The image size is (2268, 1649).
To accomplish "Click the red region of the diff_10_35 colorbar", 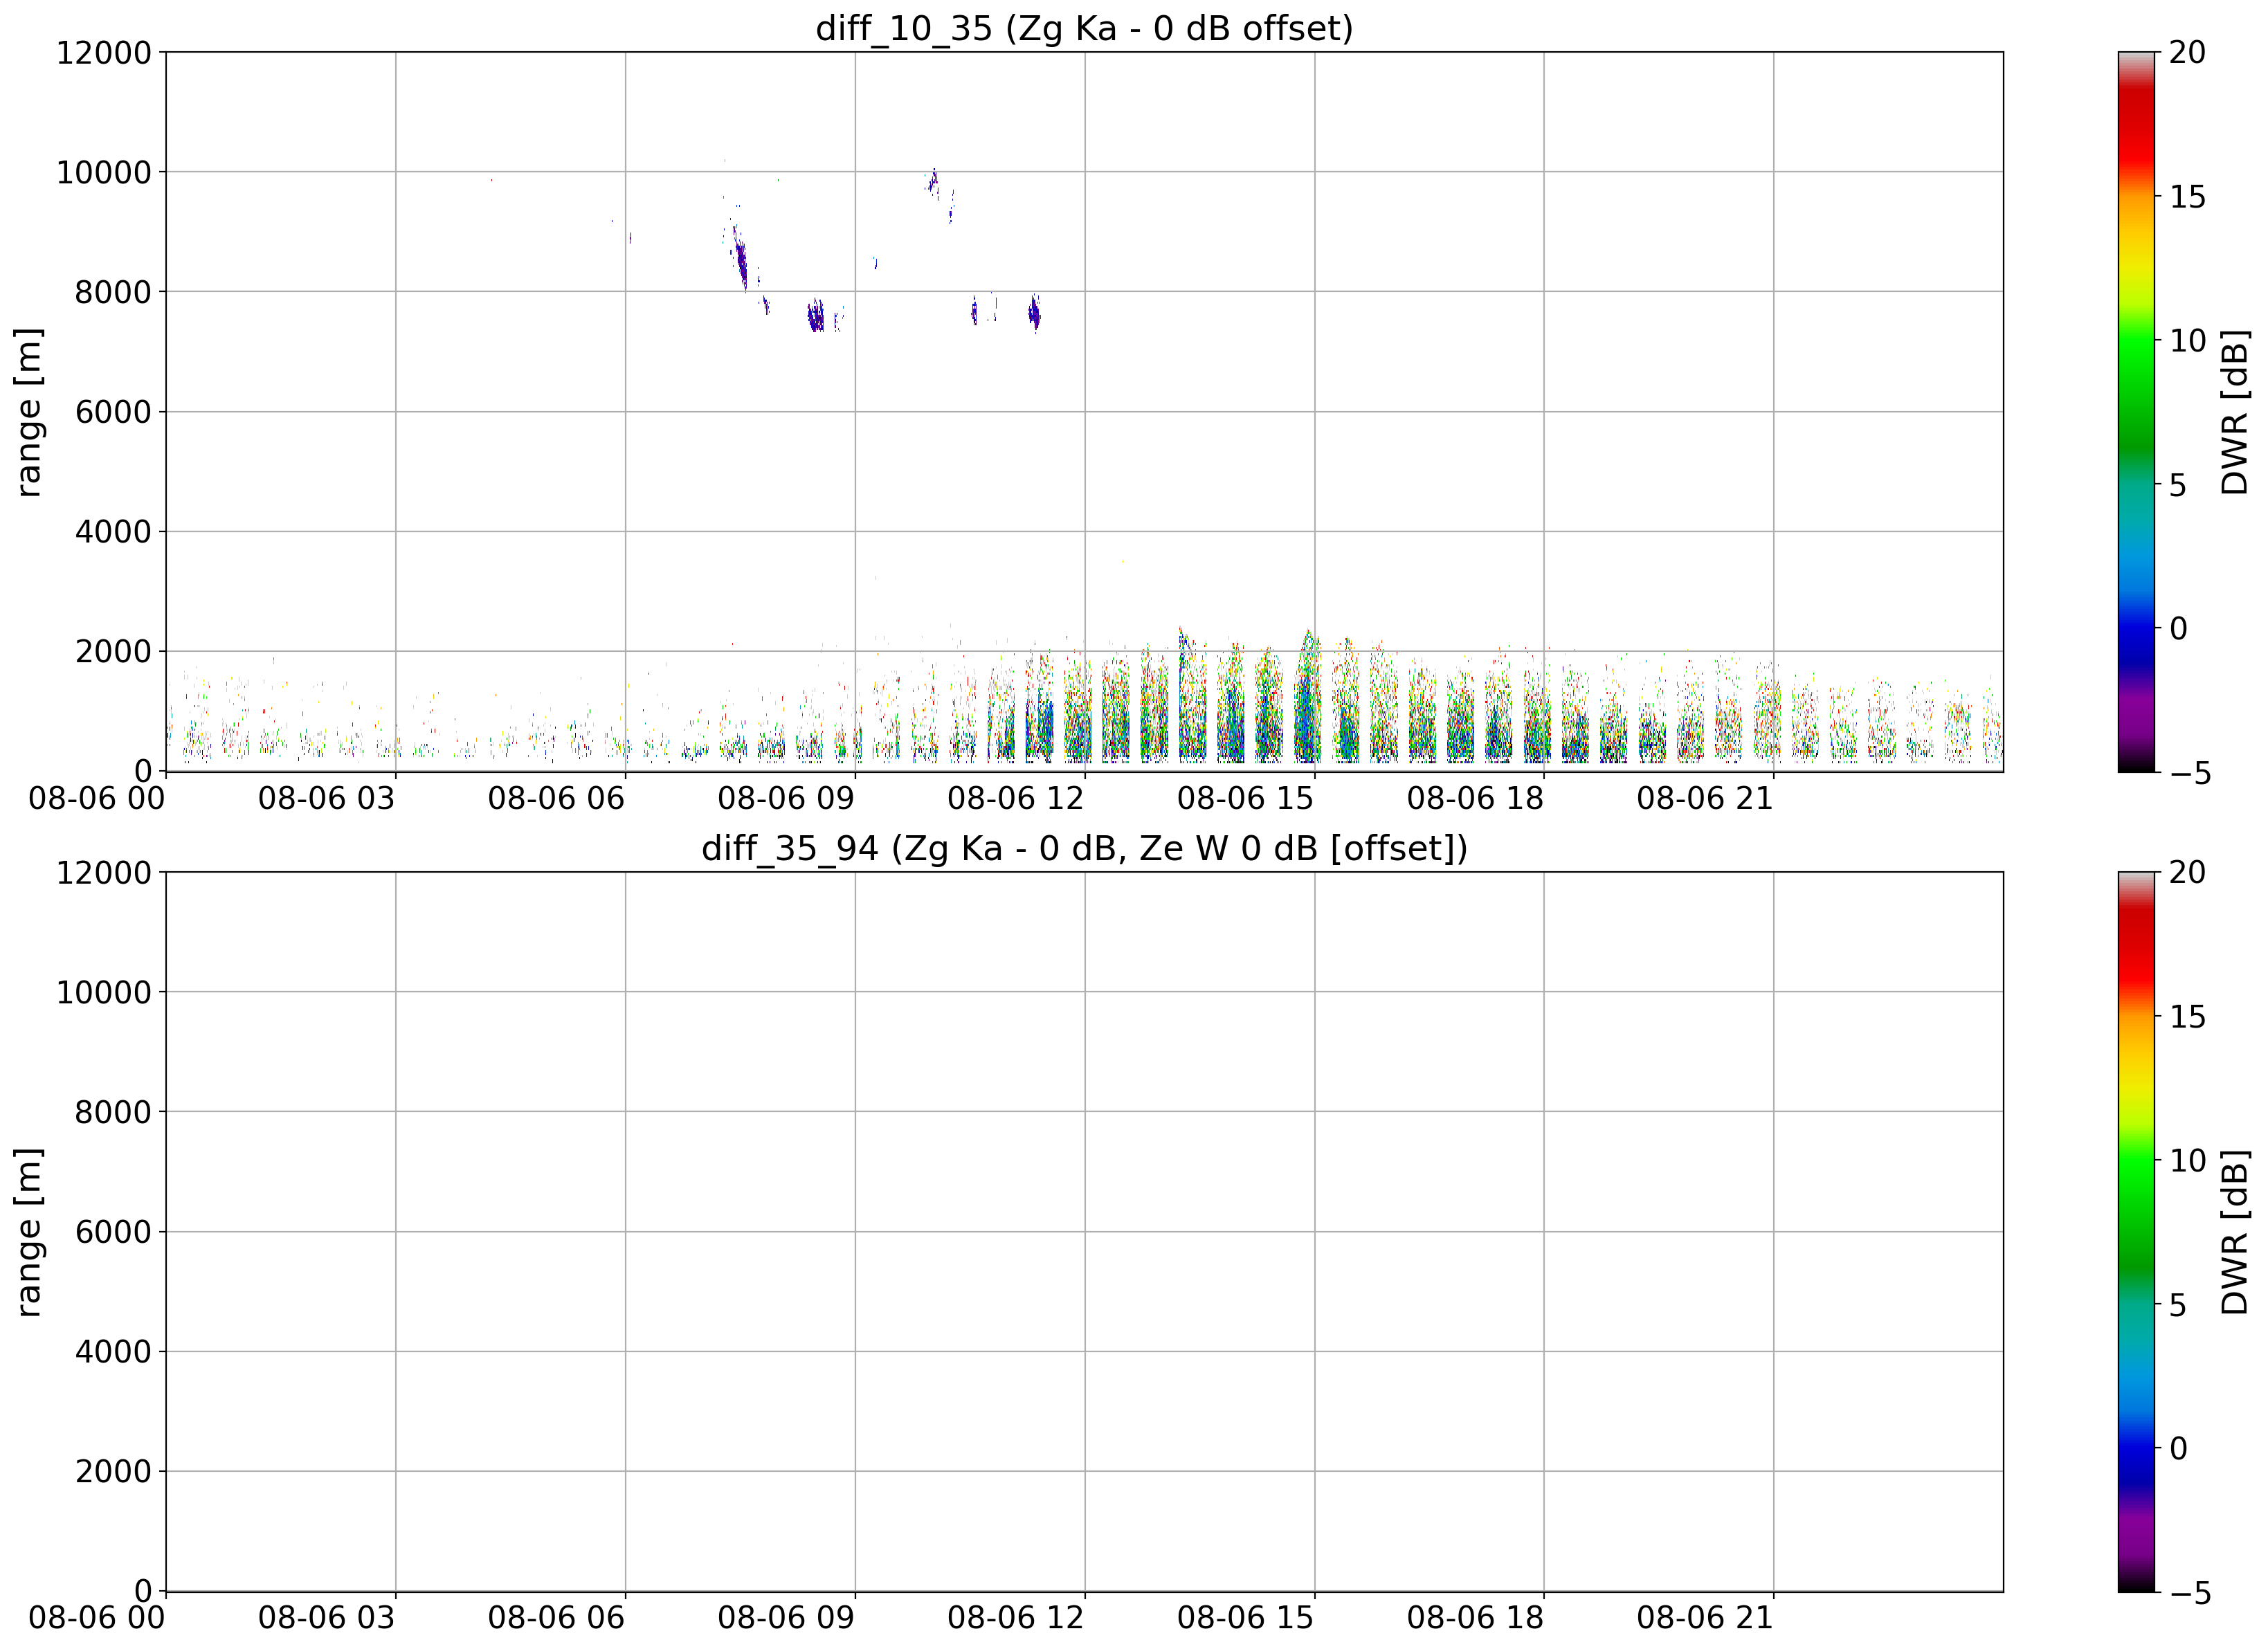I will (x=2137, y=130).
